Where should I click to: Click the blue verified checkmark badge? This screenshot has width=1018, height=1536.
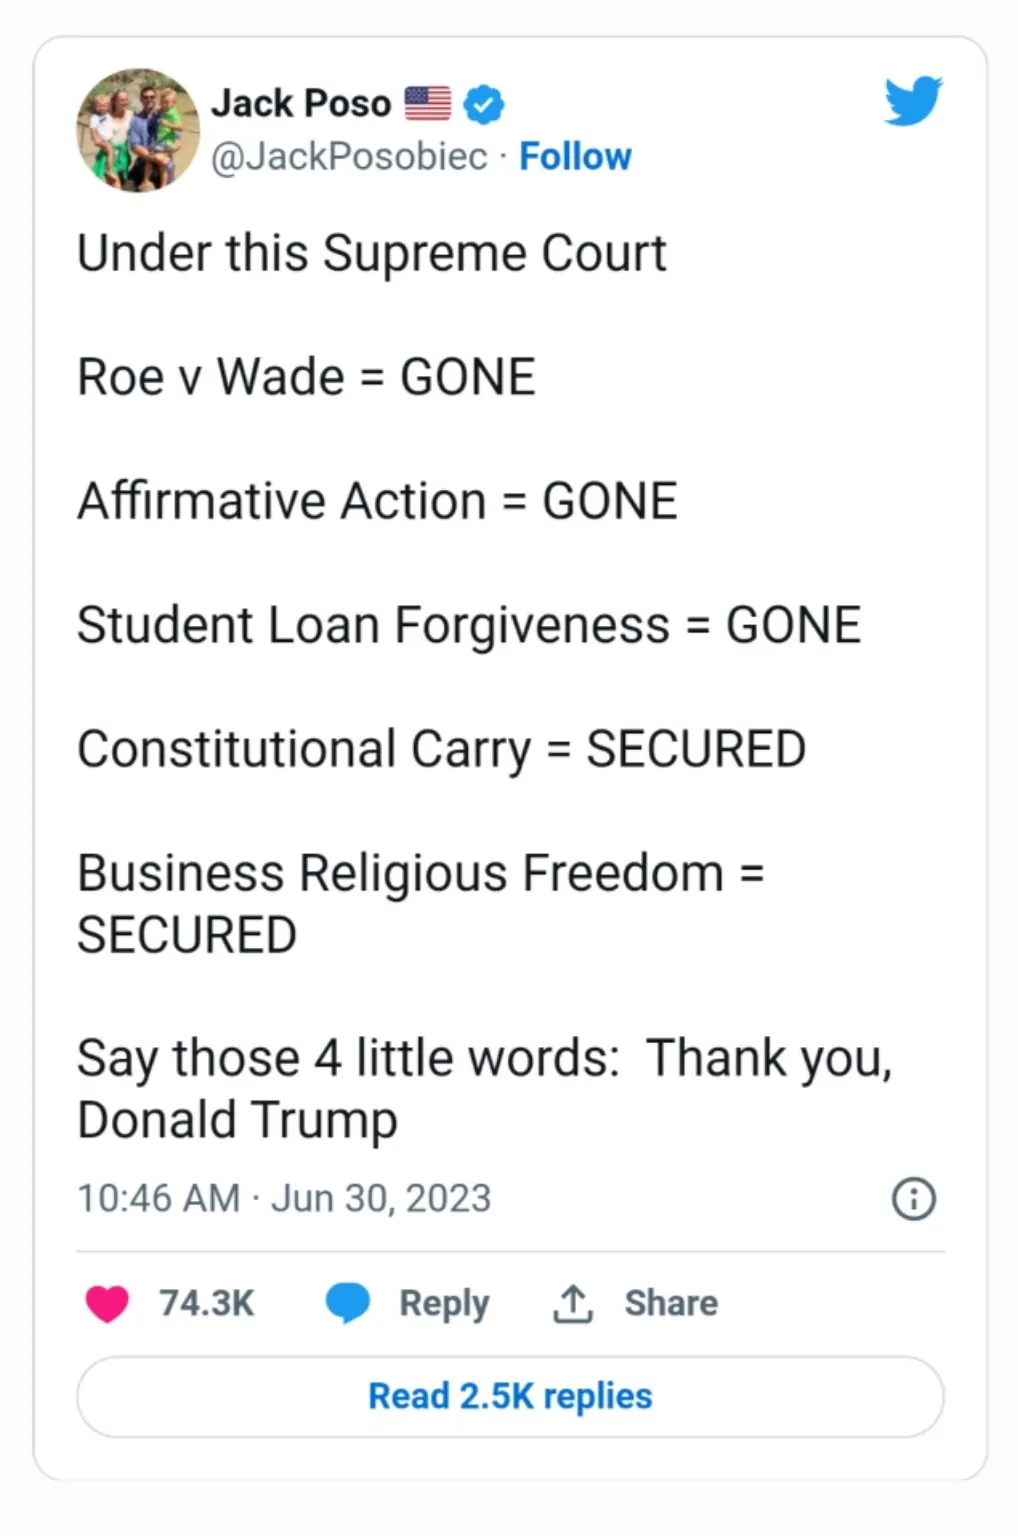tap(484, 104)
